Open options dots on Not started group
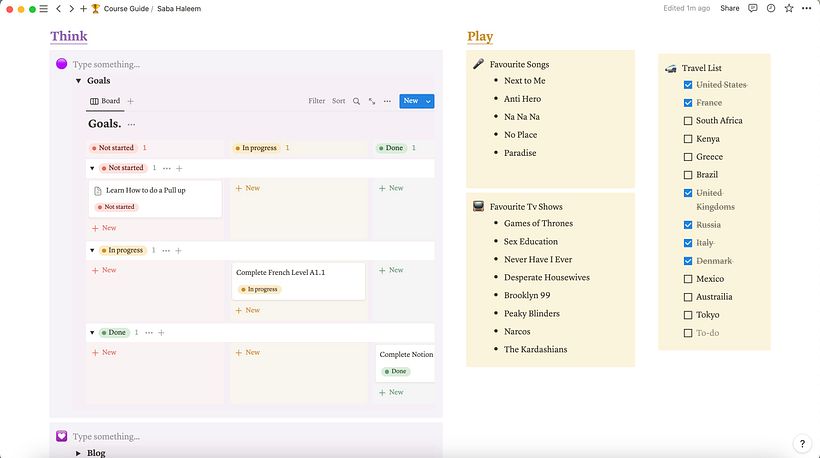Image resolution: width=820 pixels, height=458 pixels. coord(166,168)
